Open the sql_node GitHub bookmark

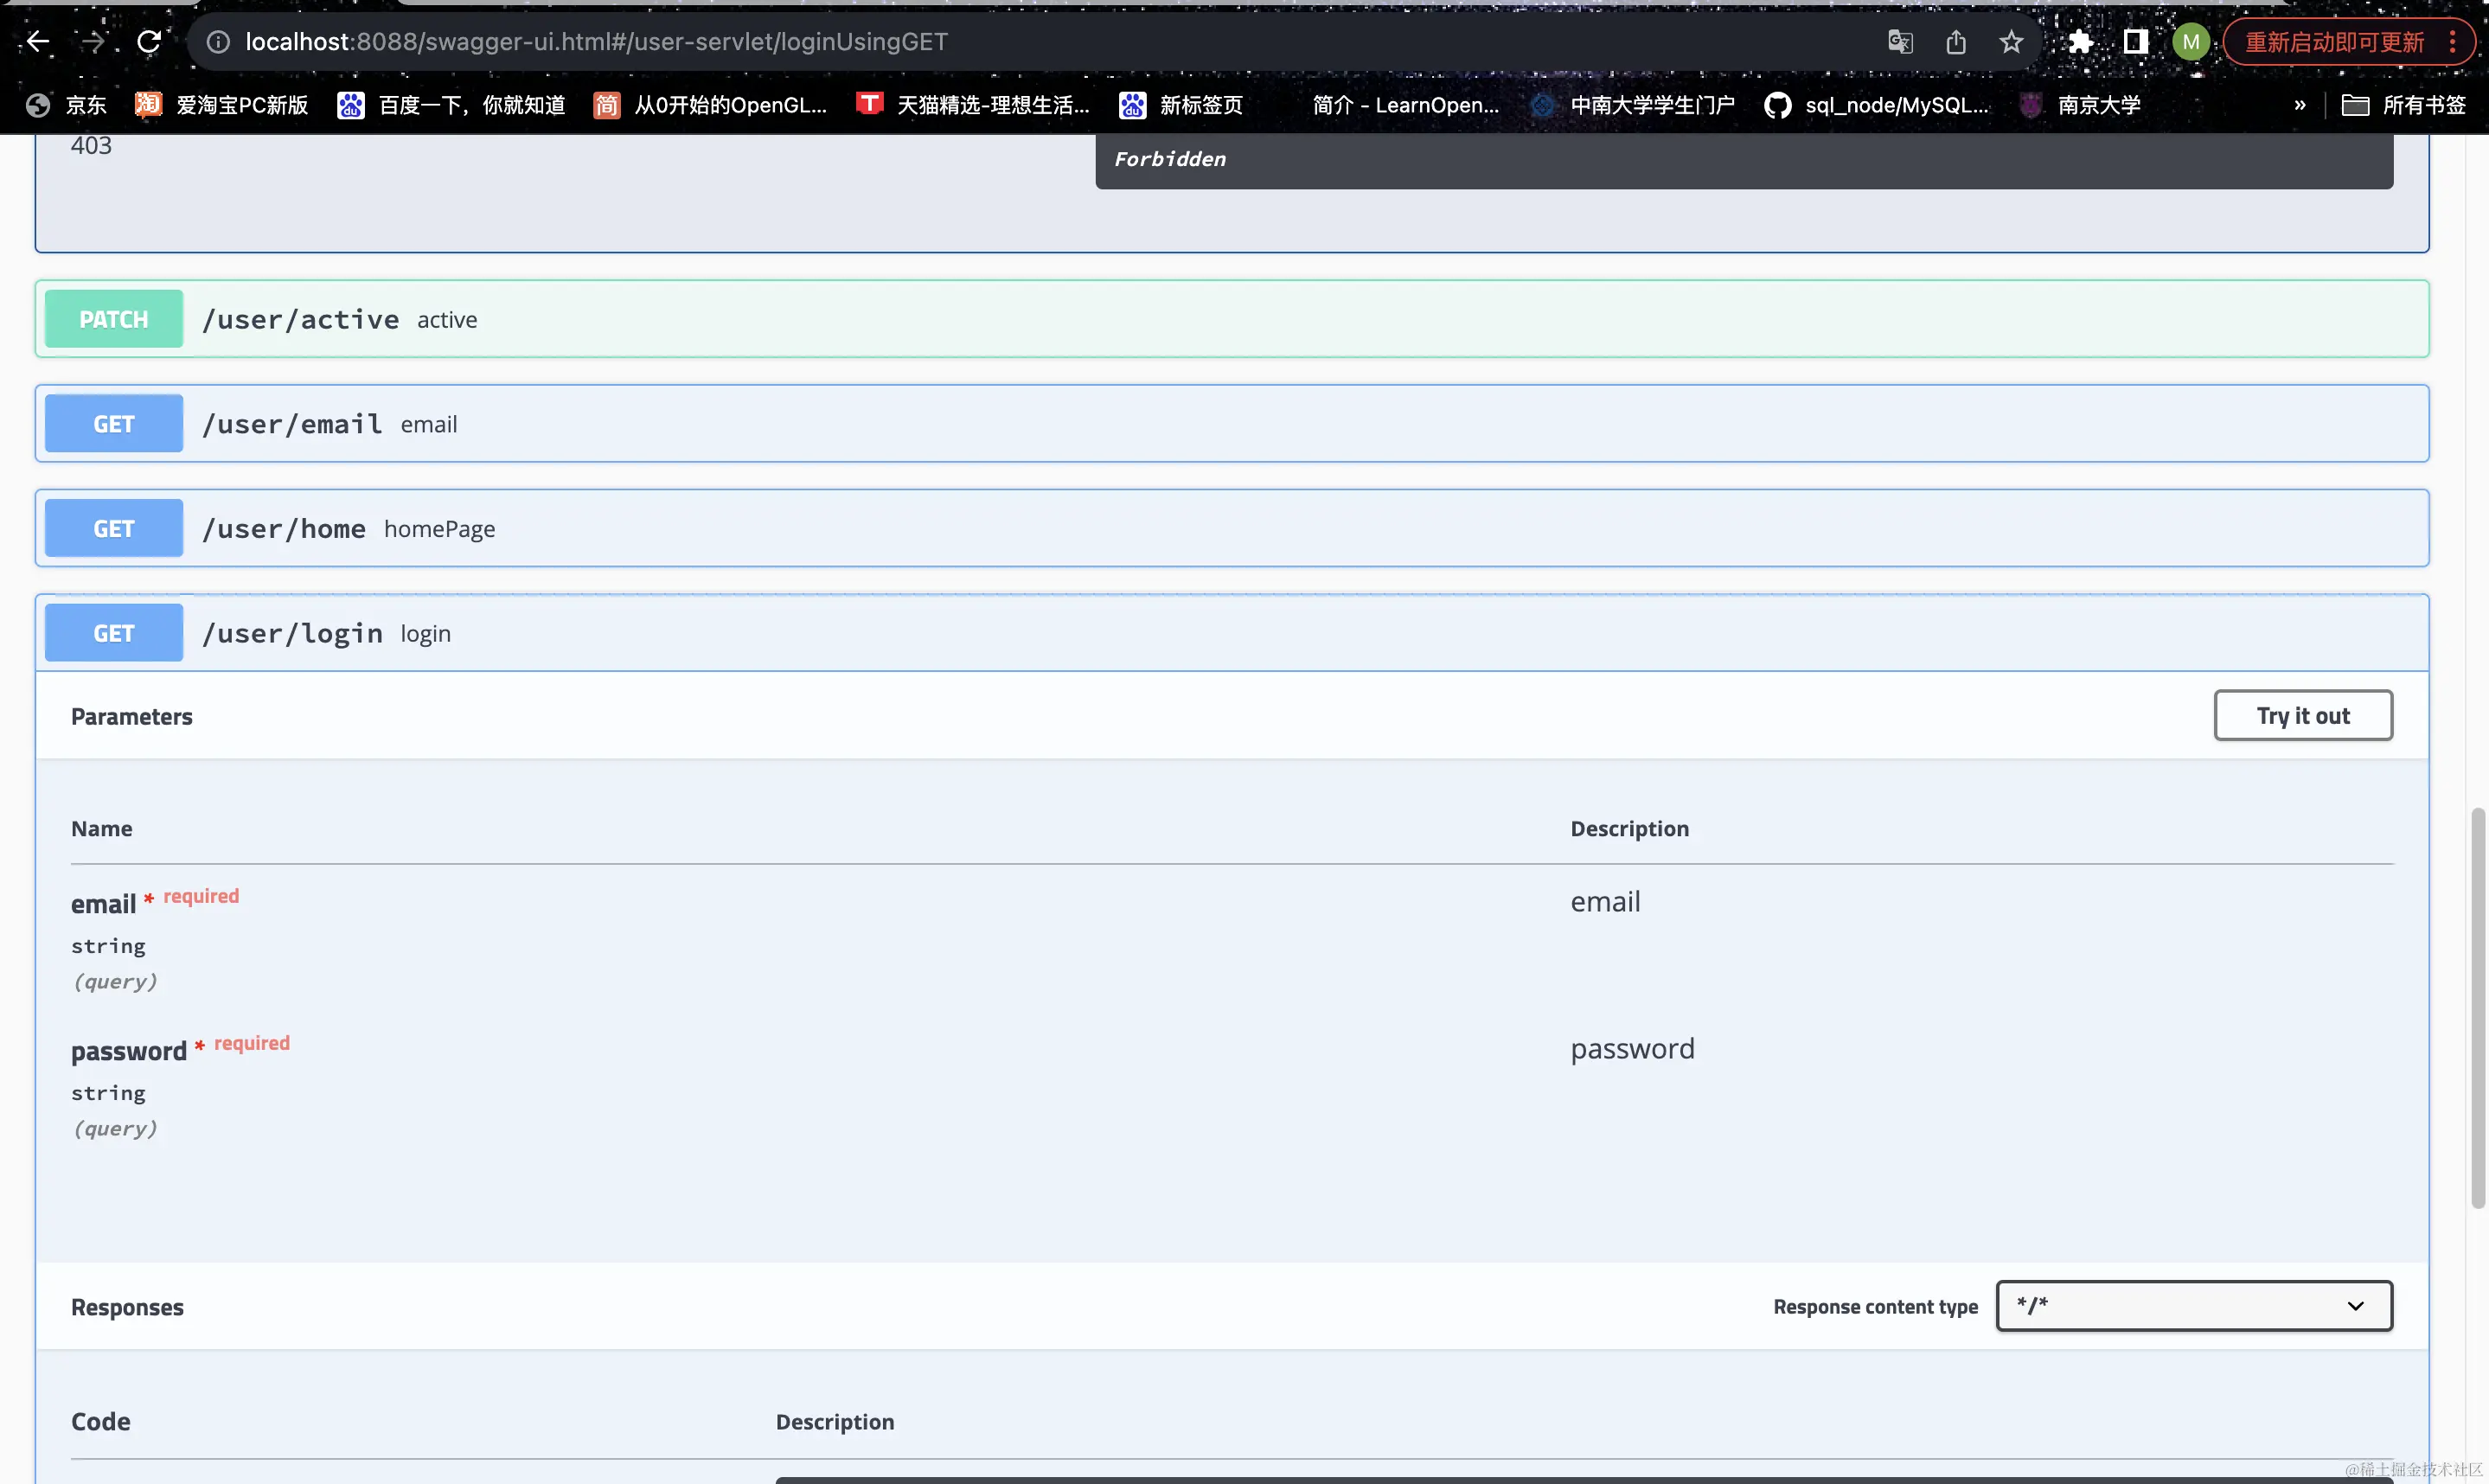click(1877, 105)
